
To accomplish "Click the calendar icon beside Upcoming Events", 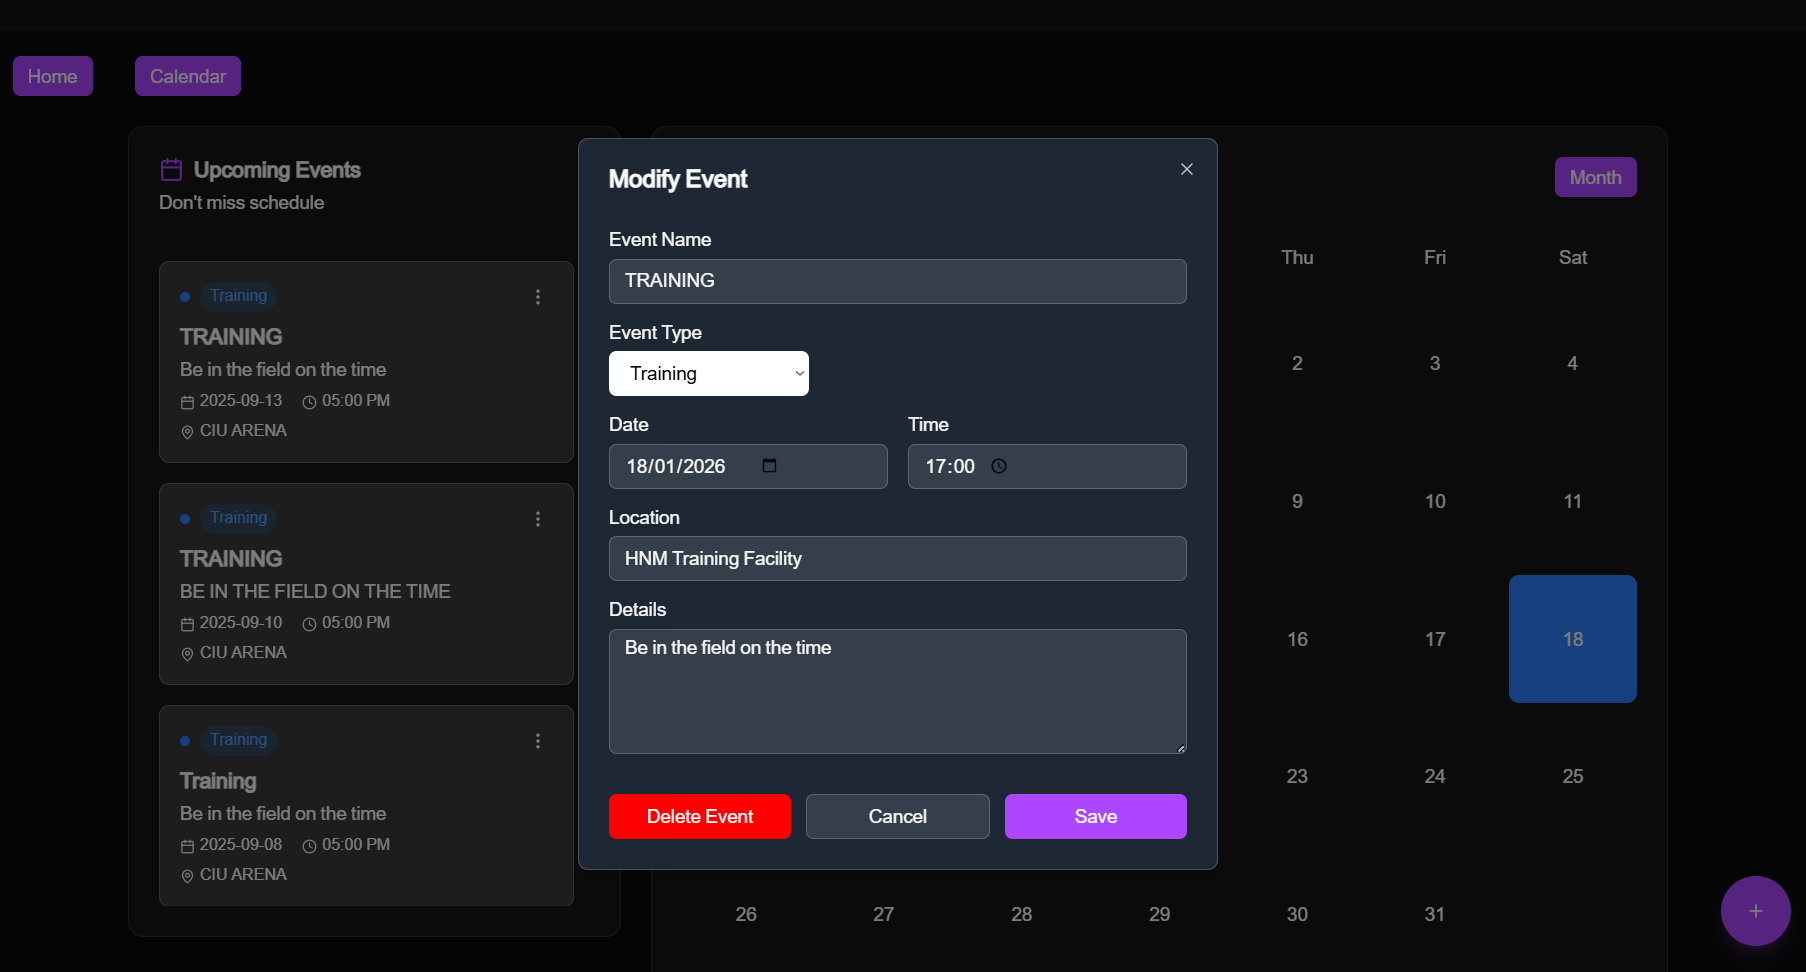I will point(171,170).
